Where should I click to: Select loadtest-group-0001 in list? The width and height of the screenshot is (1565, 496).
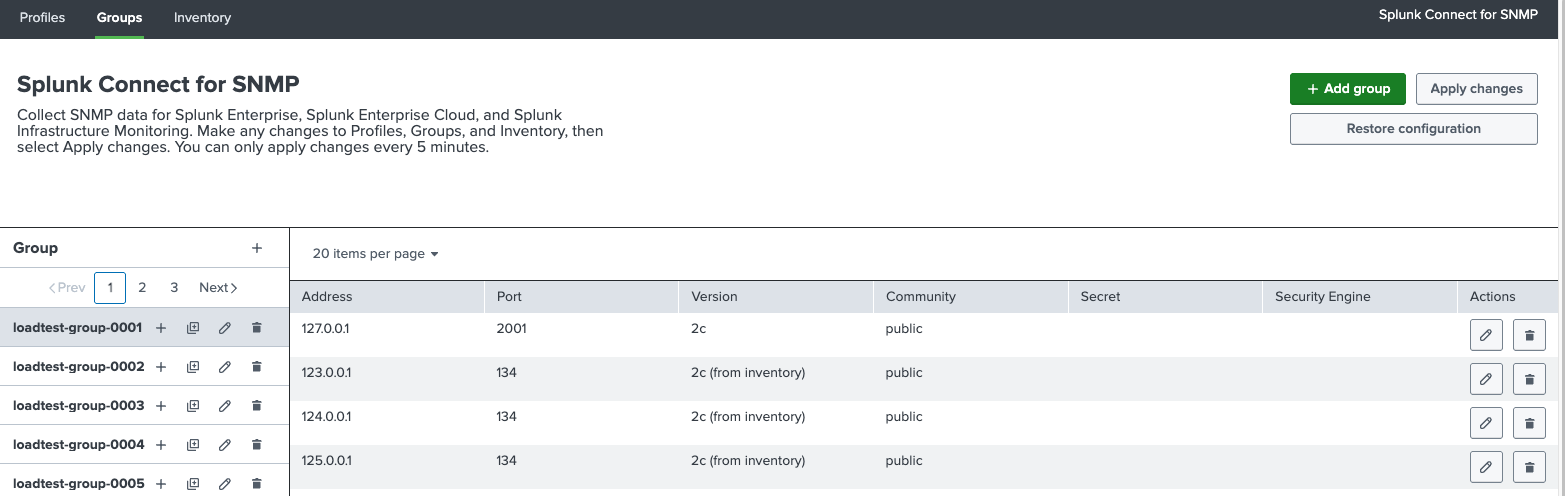(77, 328)
